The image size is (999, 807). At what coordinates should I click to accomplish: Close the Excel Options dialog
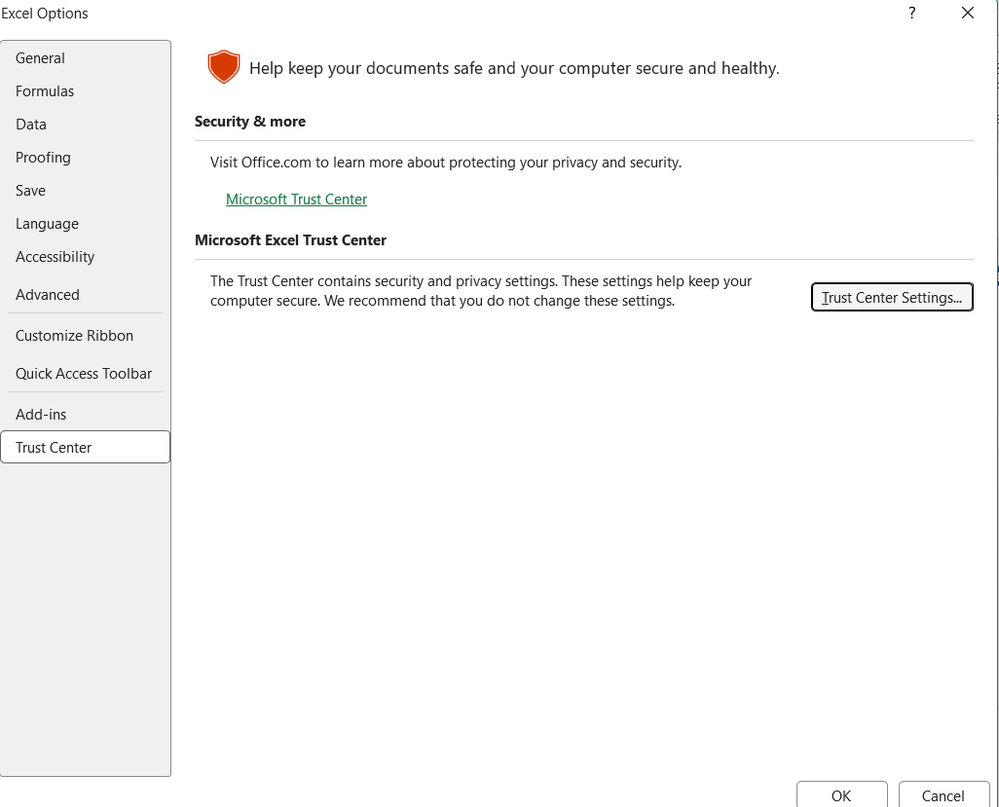967,13
